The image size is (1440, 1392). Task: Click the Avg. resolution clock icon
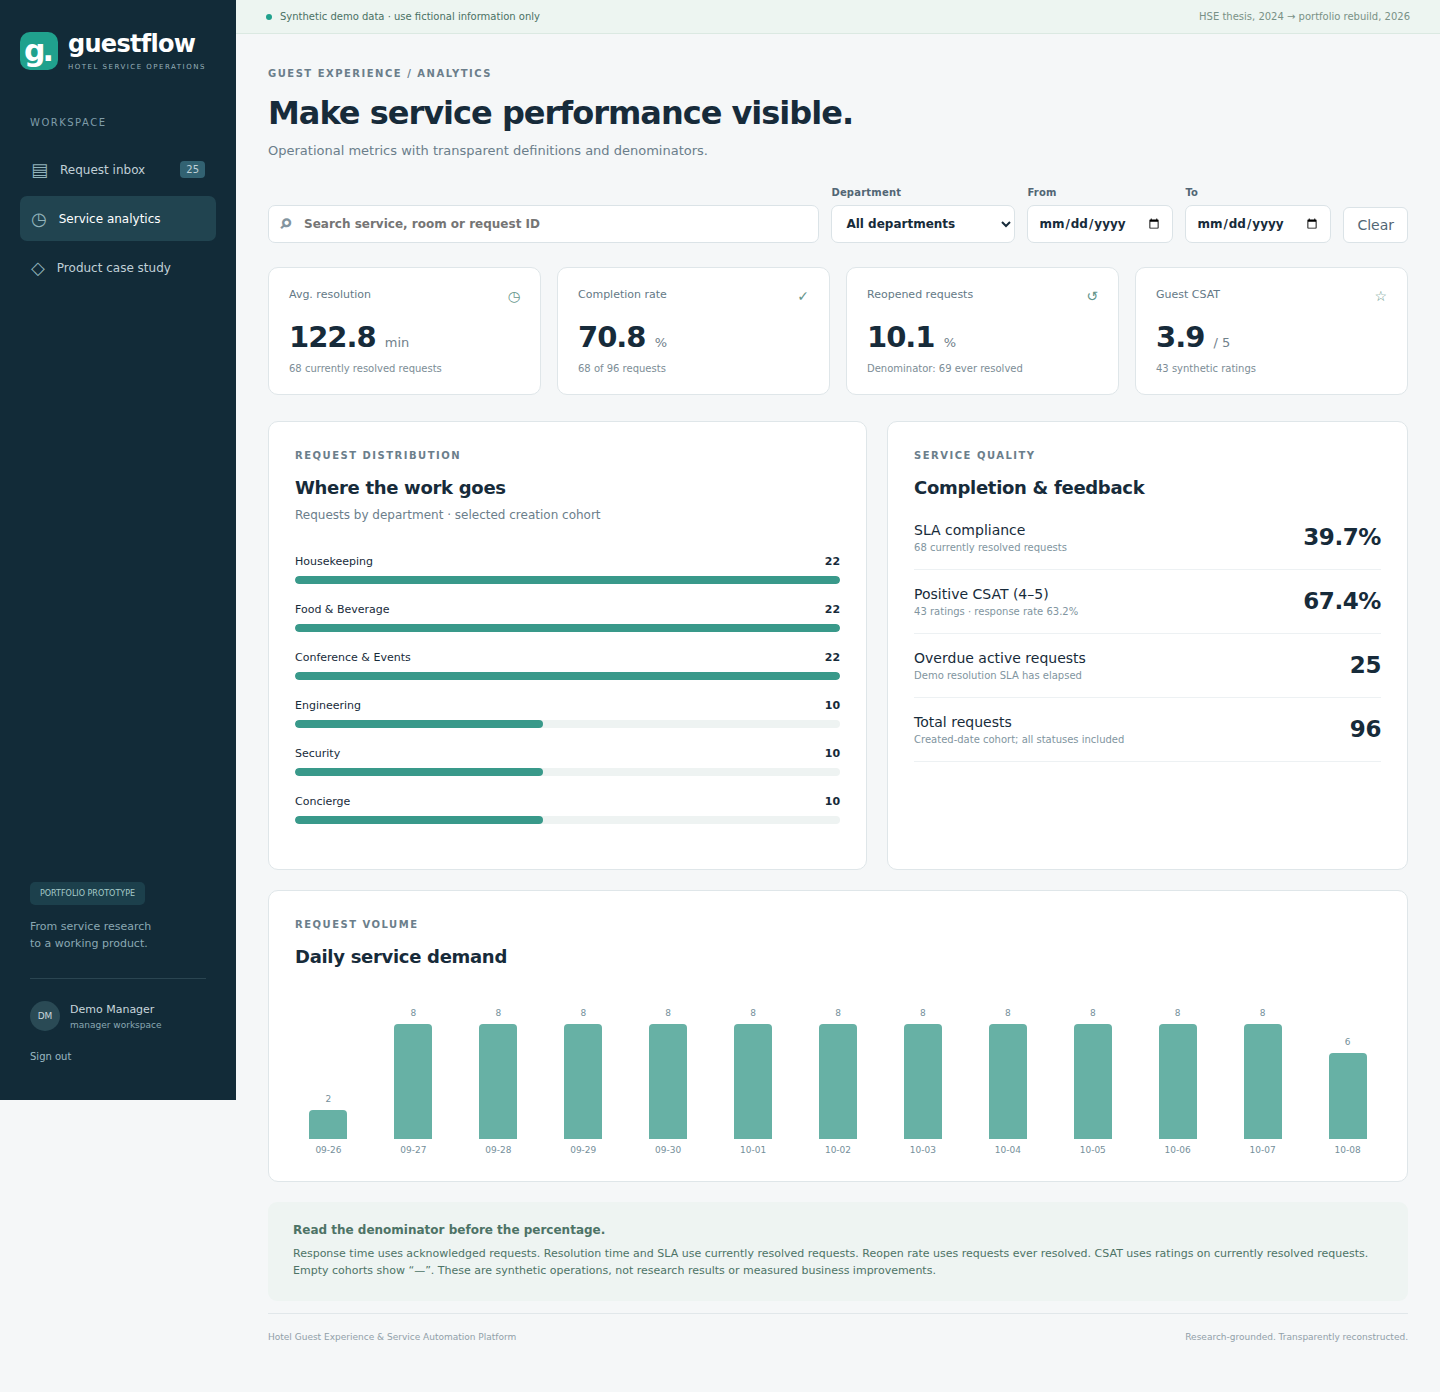click(514, 297)
